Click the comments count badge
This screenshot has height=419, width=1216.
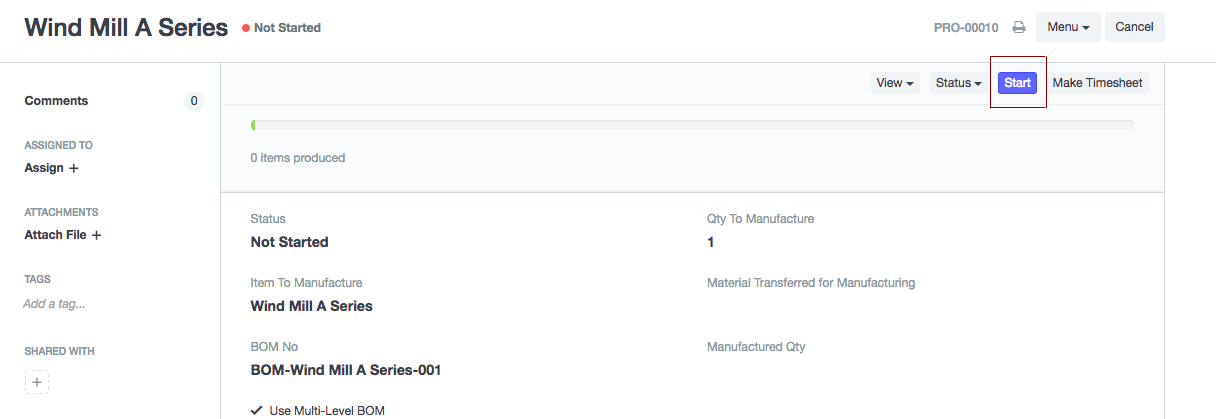(194, 101)
